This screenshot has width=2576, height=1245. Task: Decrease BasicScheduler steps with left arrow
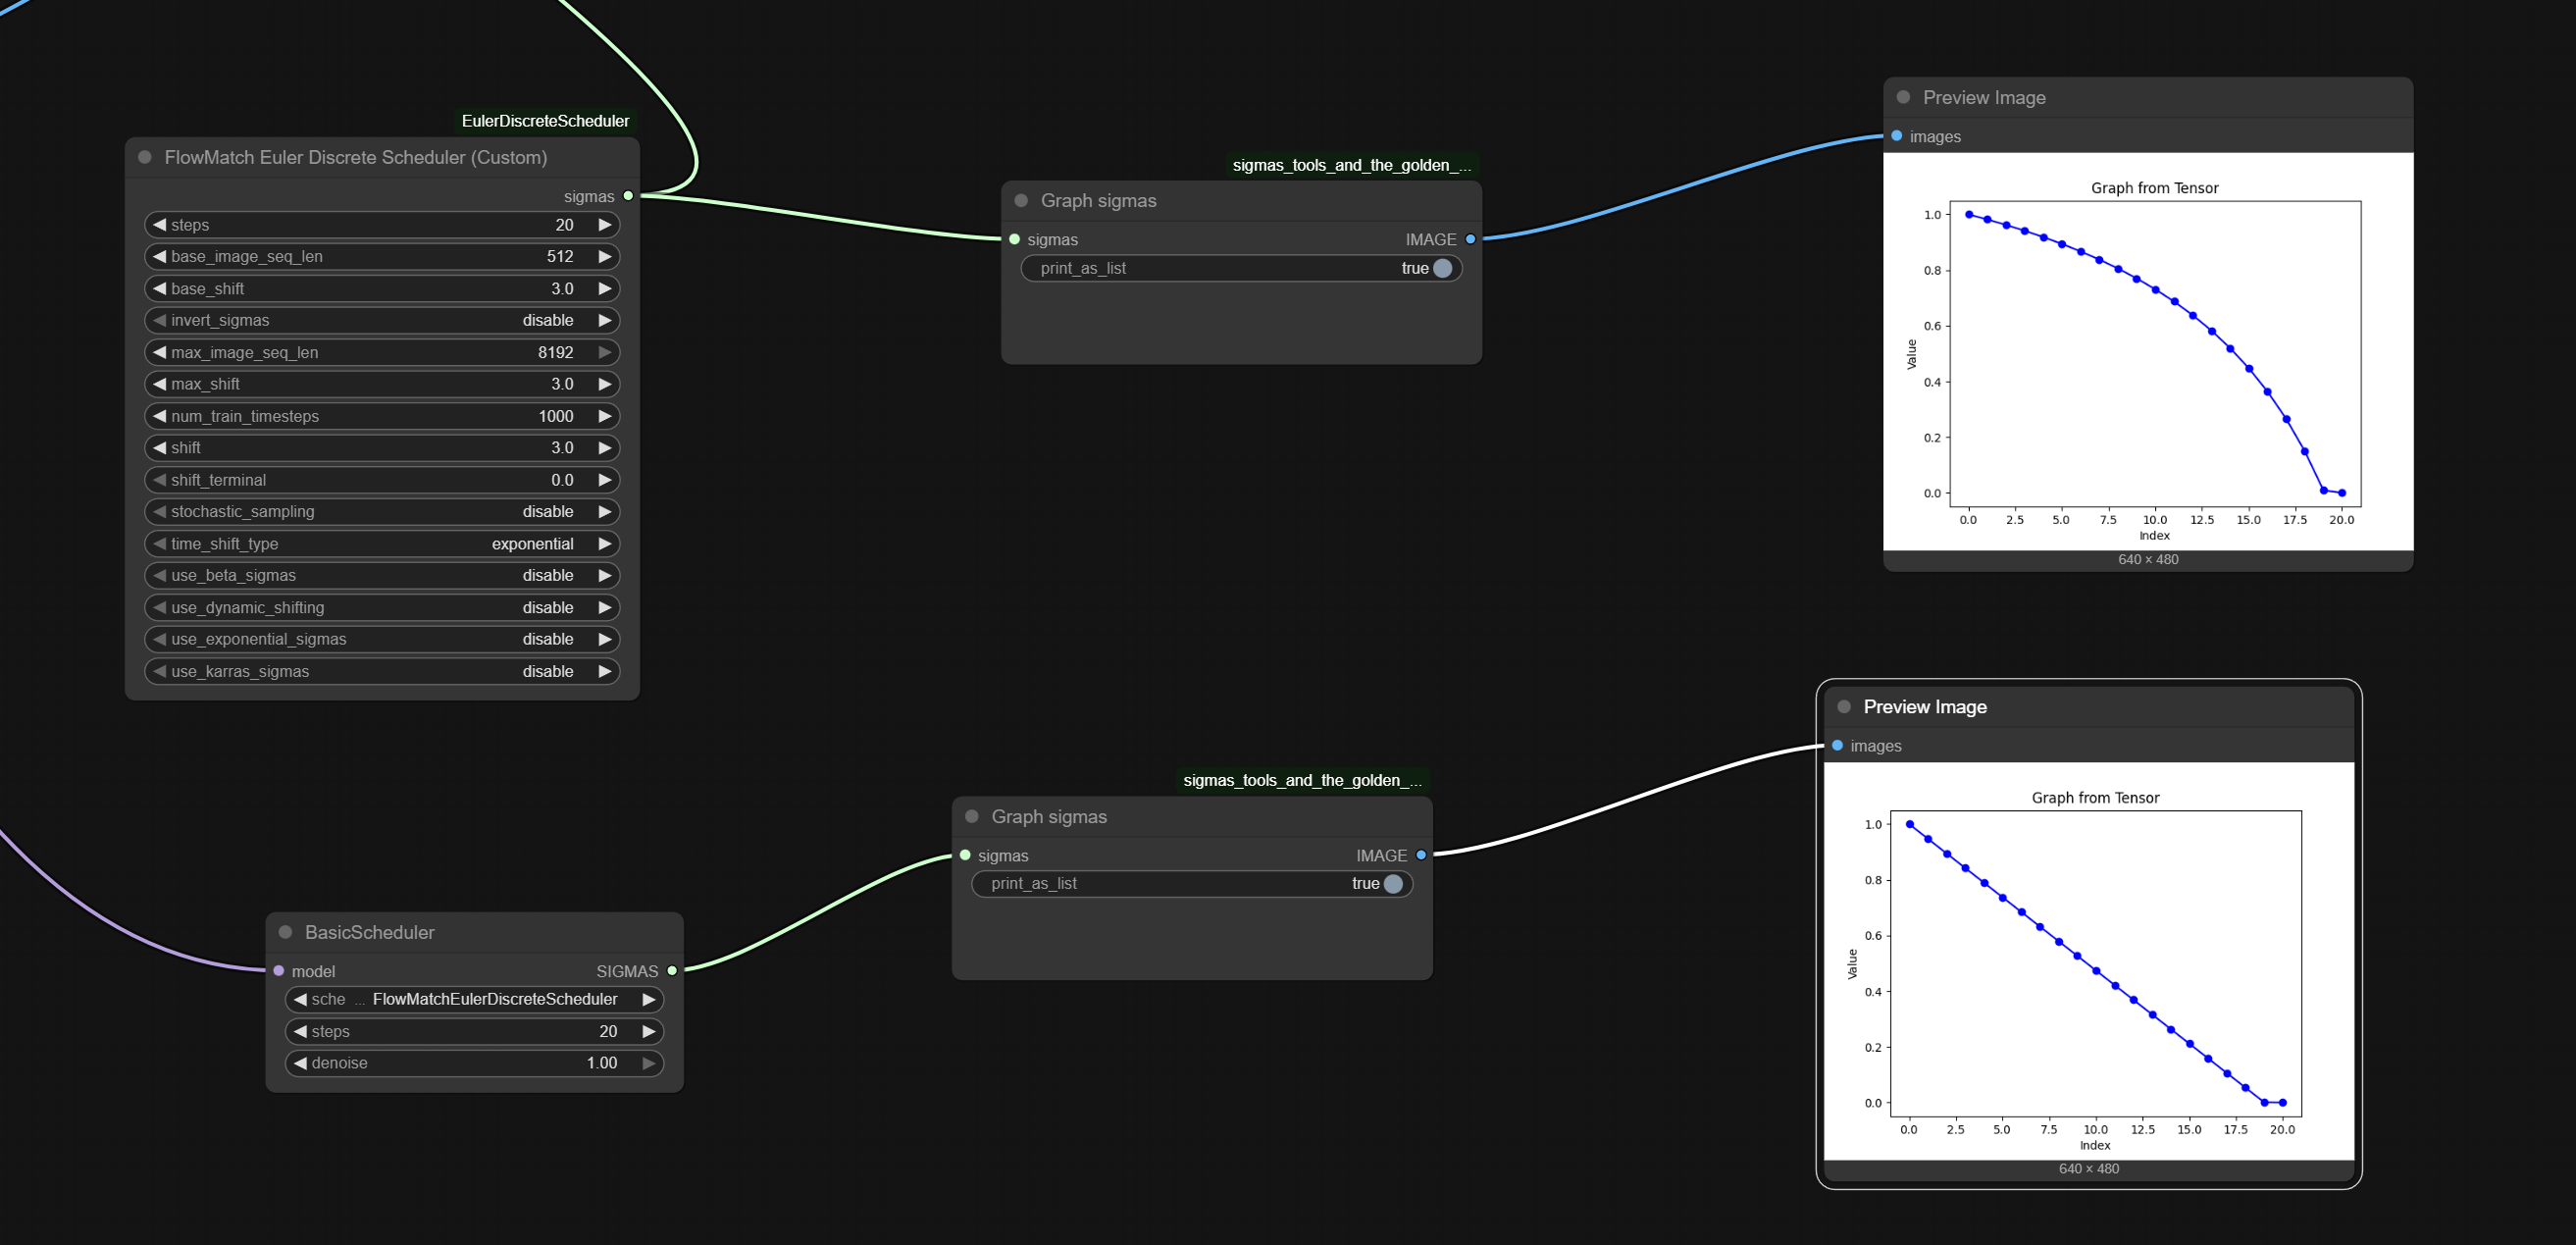(300, 1031)
